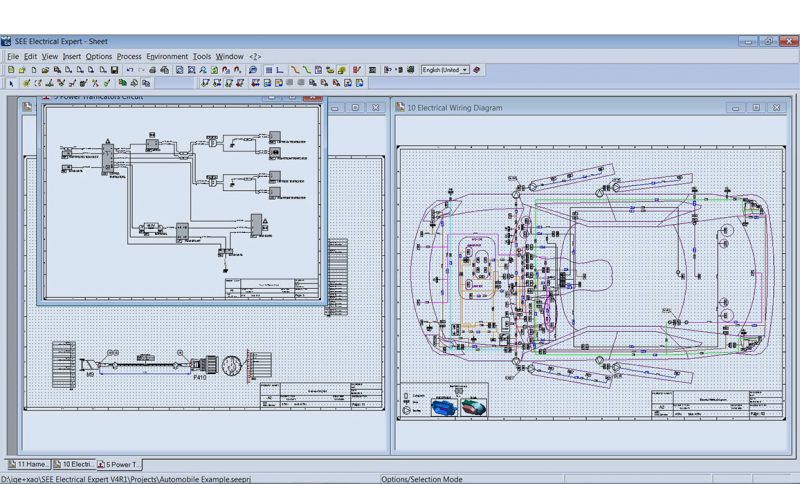Minimize the 10 Electrical Wiring Diagram window

pyautogui.click(x=735, y=108)
